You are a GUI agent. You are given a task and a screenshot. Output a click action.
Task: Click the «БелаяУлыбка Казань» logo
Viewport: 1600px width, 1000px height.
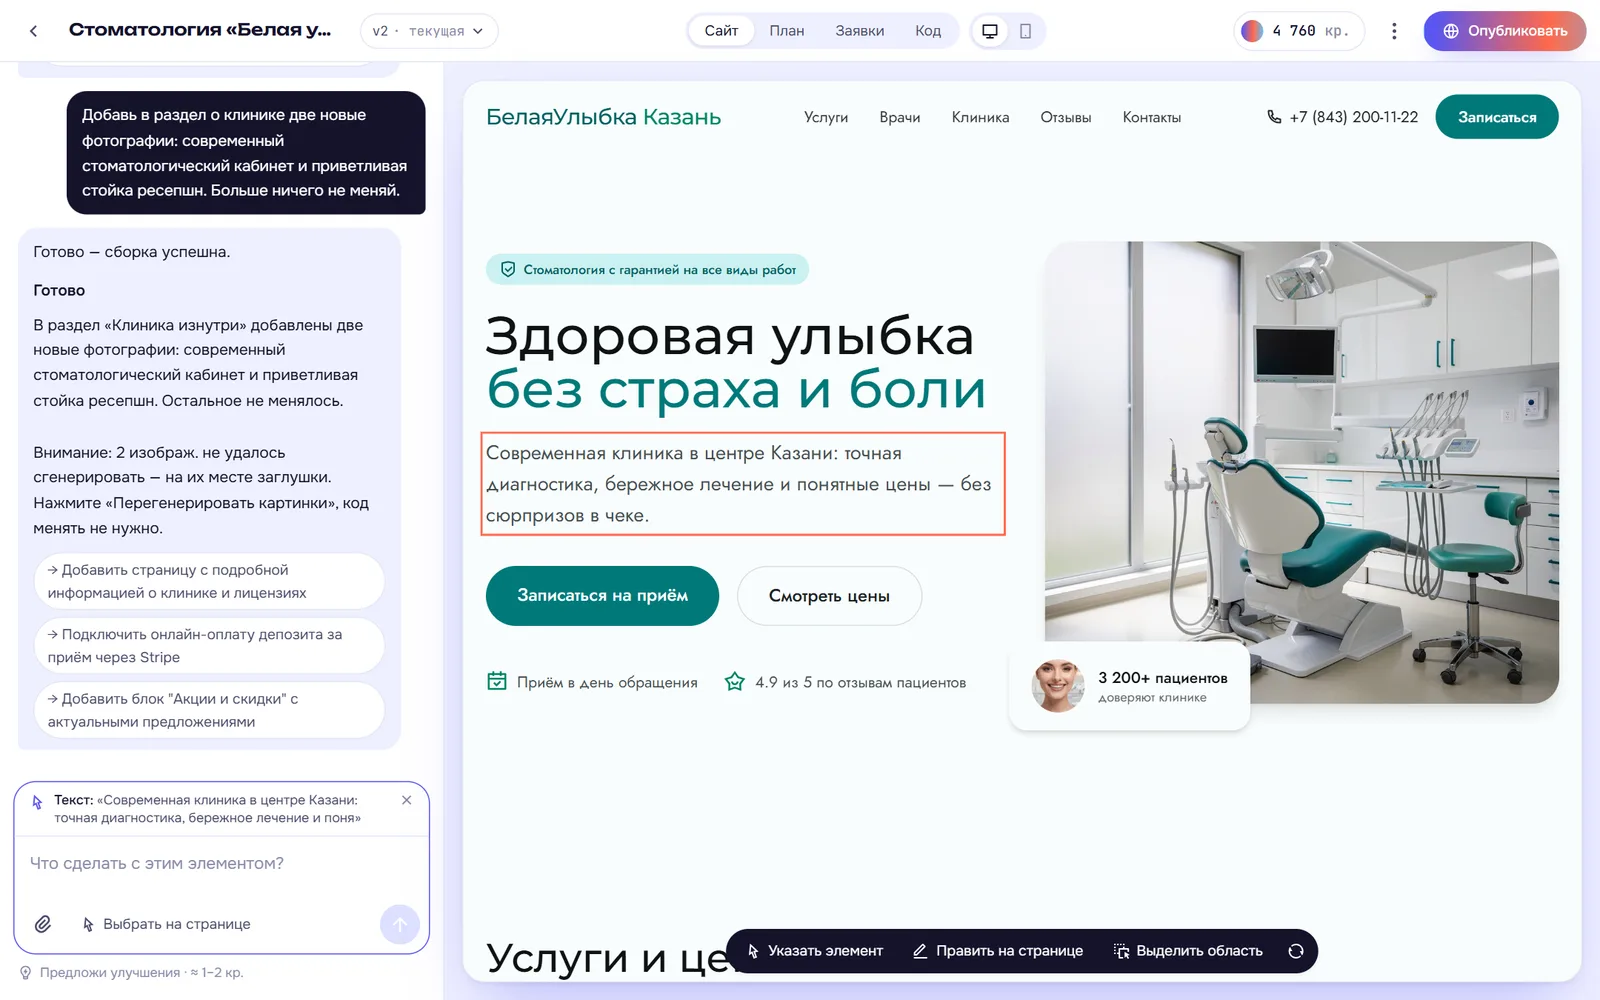[603, 117]
